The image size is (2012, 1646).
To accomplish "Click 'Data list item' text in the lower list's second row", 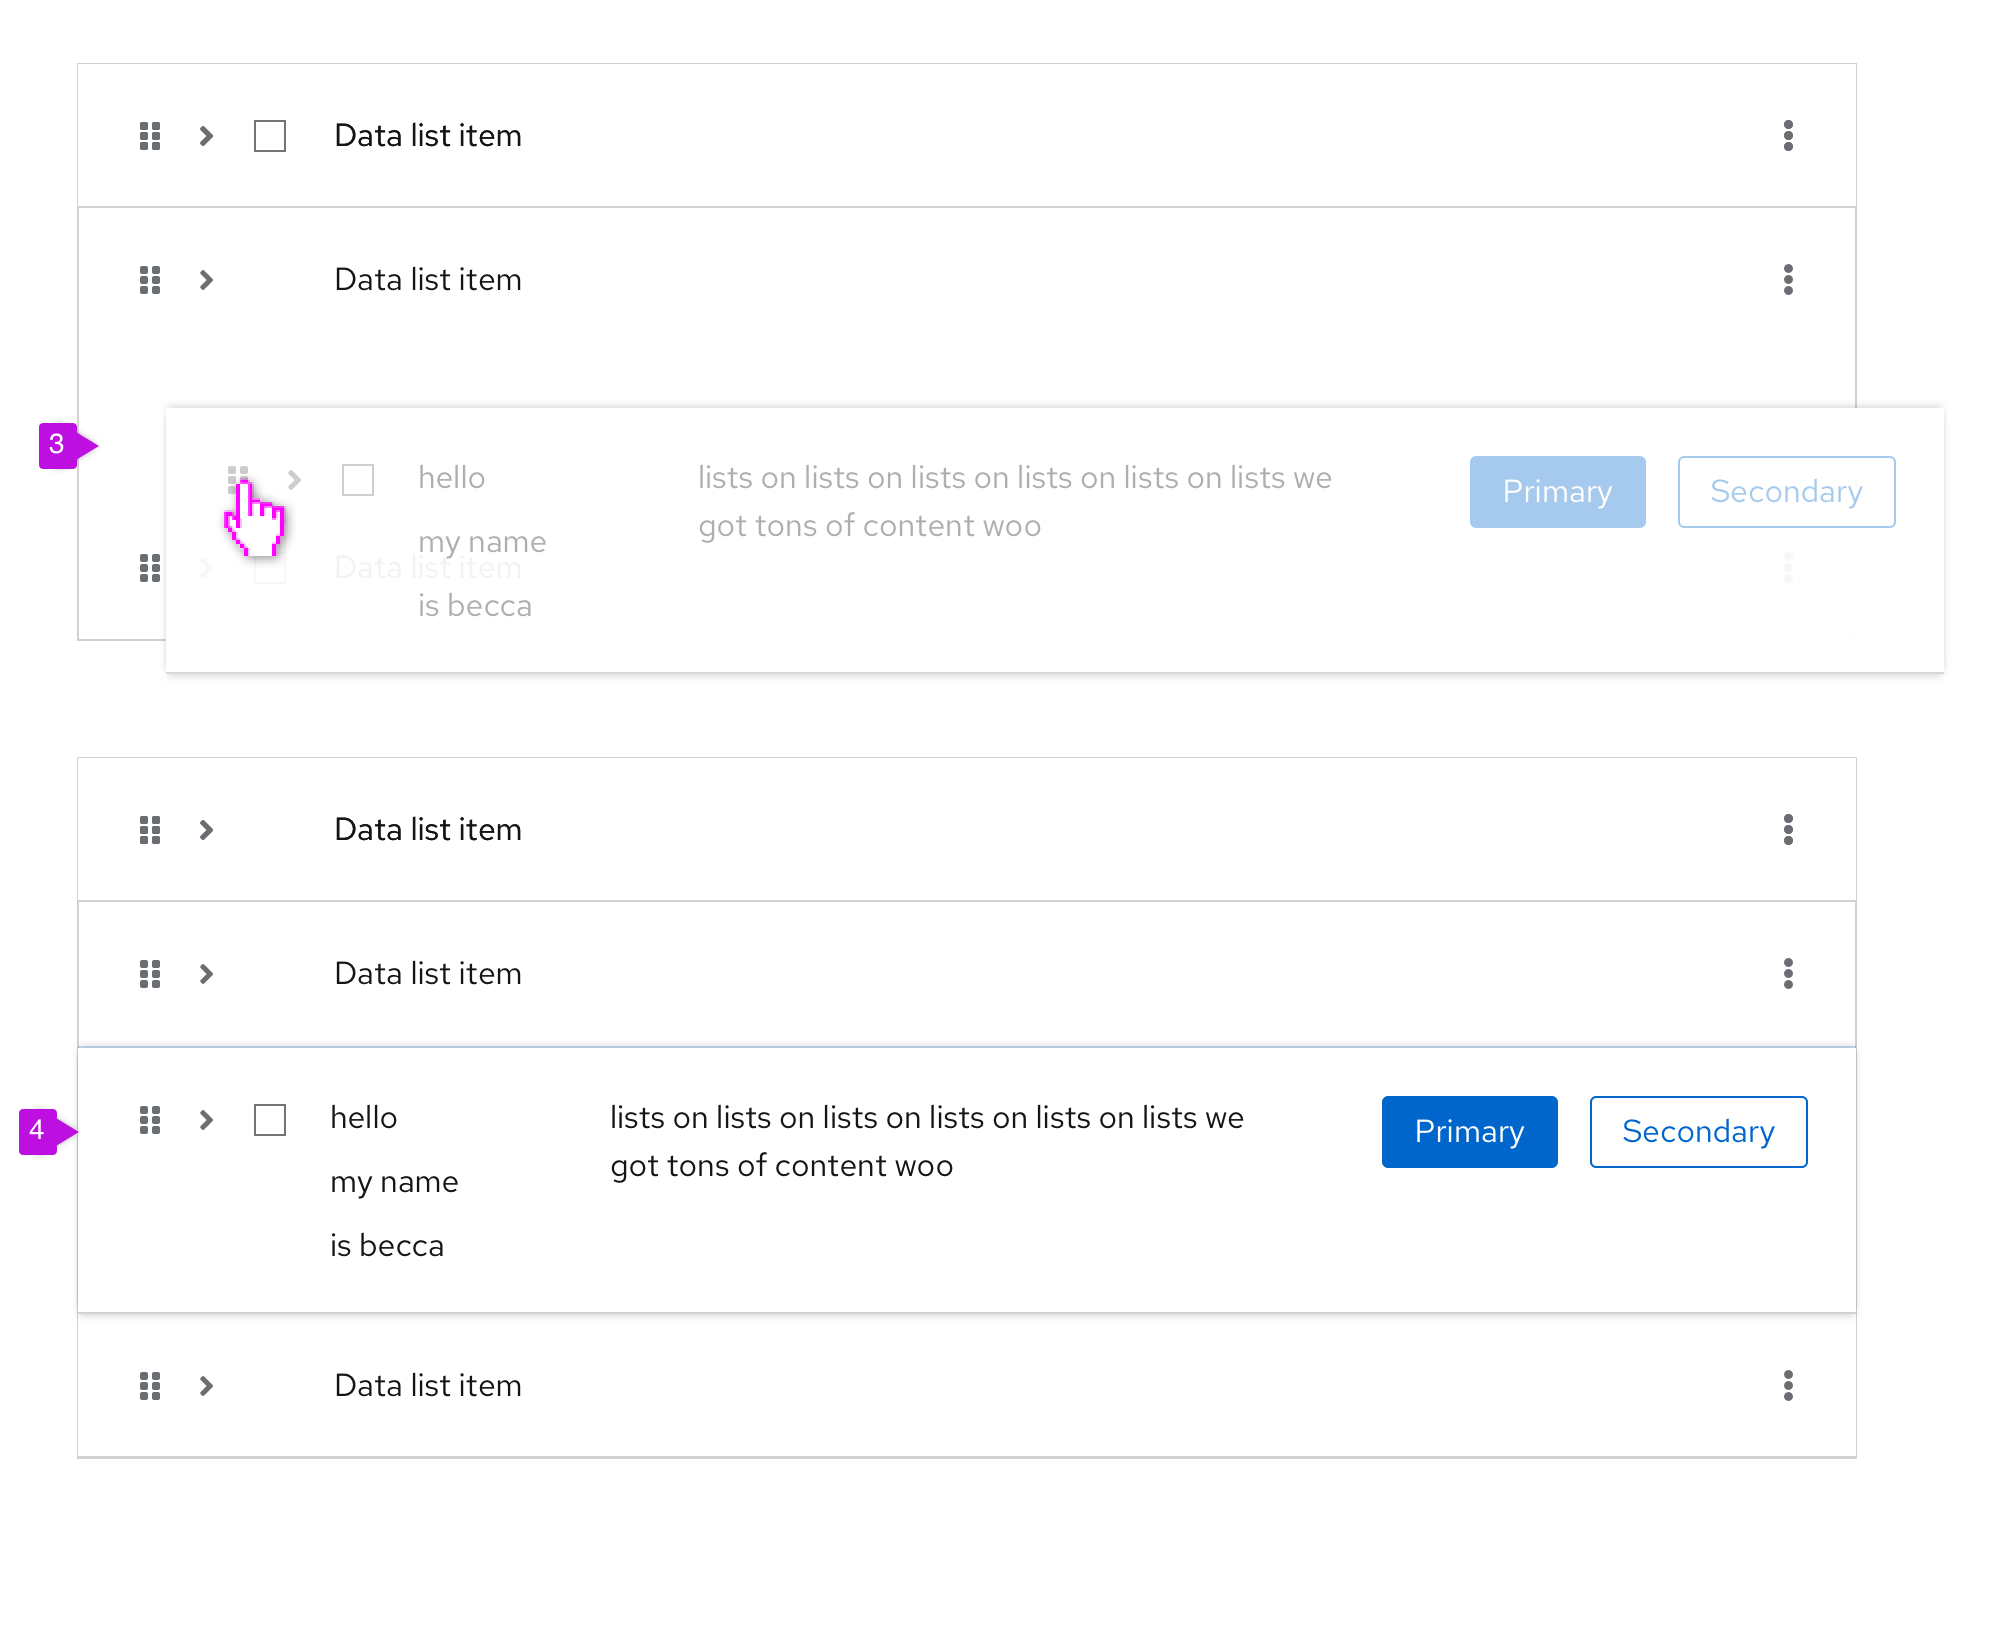I will click(428, 974).
